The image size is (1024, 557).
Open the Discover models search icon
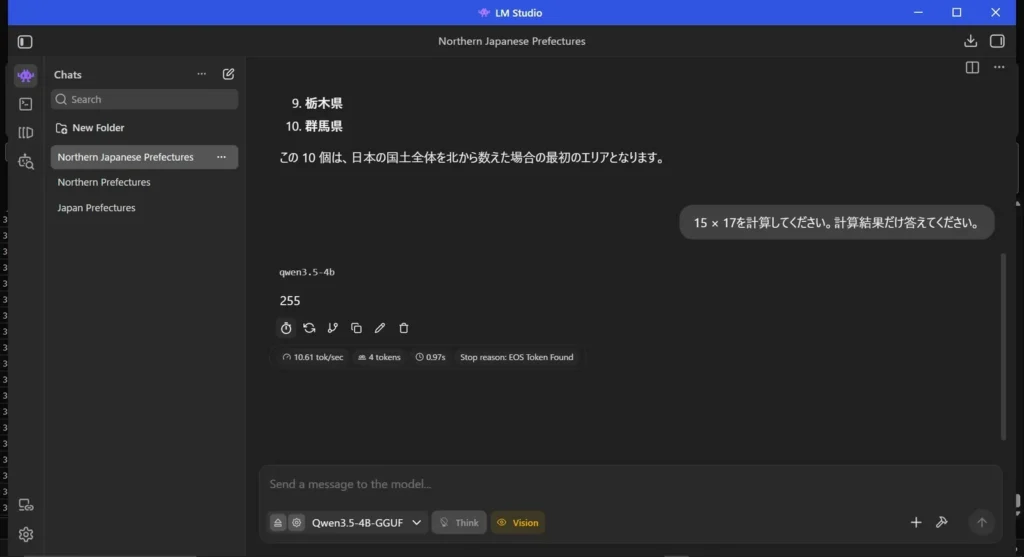point(25,161)
